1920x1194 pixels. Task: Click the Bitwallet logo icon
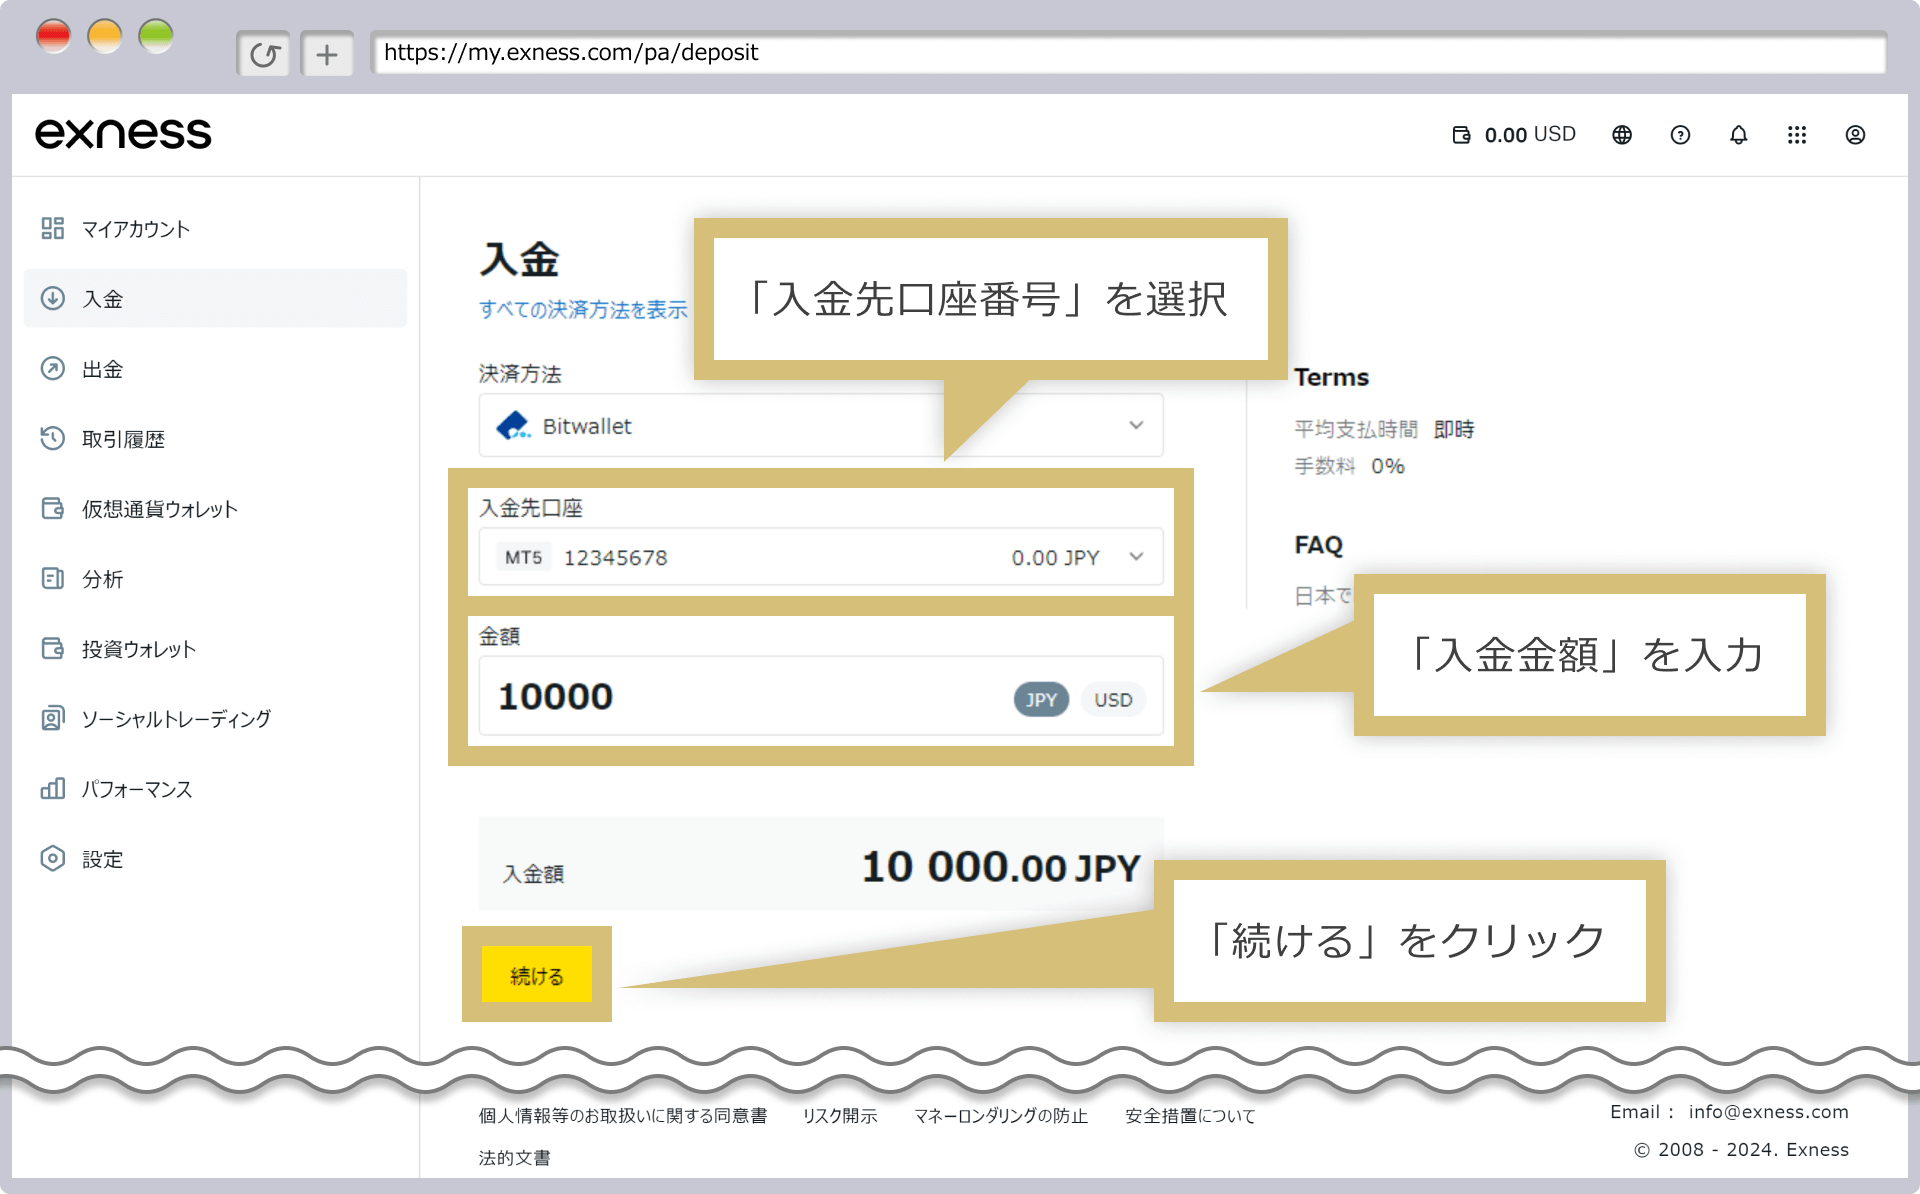(x=514, y=426)
